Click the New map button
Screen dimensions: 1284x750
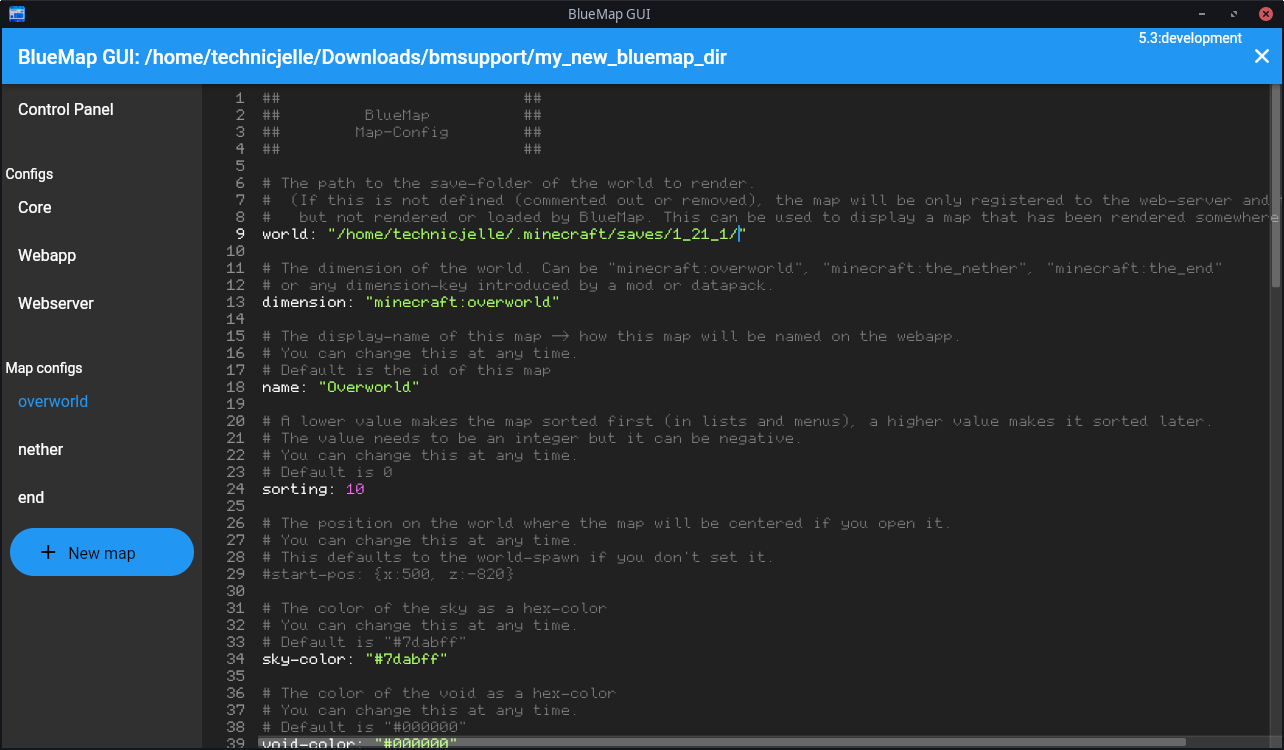(102, 552)
